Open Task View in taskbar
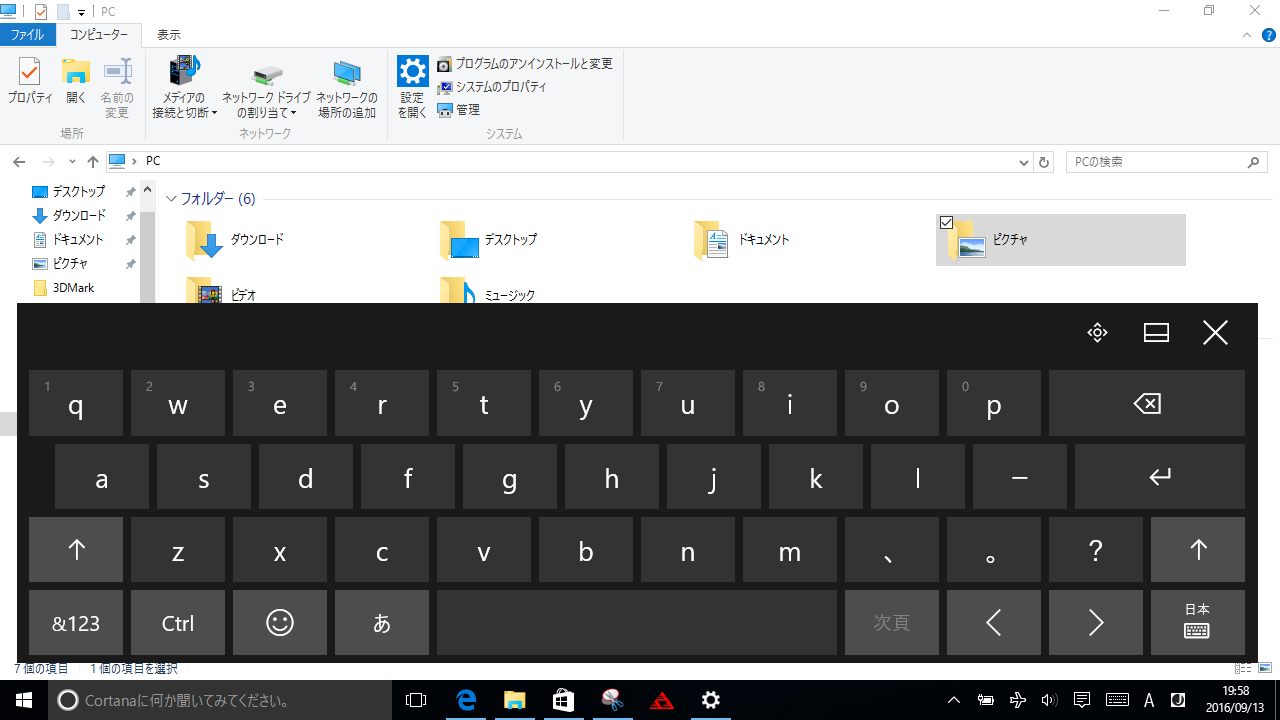Image resolution: width=1280 pixels, height=720 pixels. click(x=416, y=700)
